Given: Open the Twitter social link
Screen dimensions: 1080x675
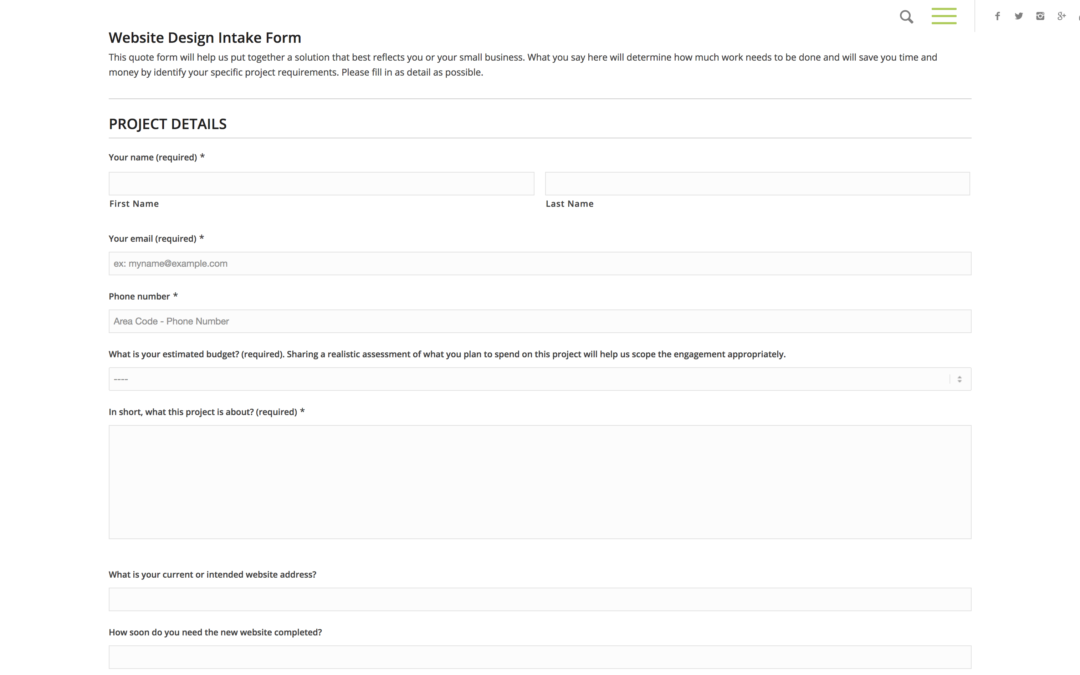Looking at the screenshot, I should (1018, 16).
